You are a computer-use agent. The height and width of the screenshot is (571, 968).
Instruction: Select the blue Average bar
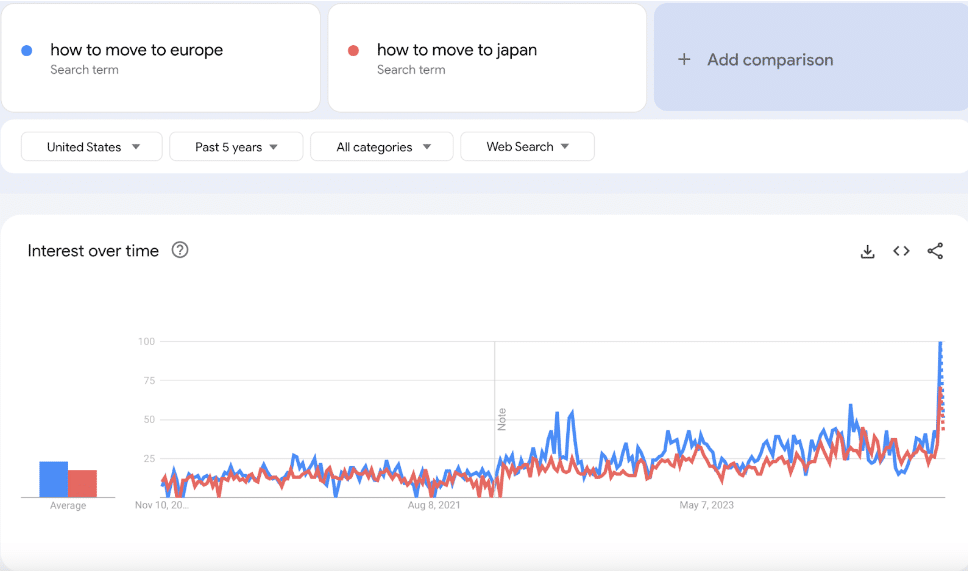tap(53, 479)
